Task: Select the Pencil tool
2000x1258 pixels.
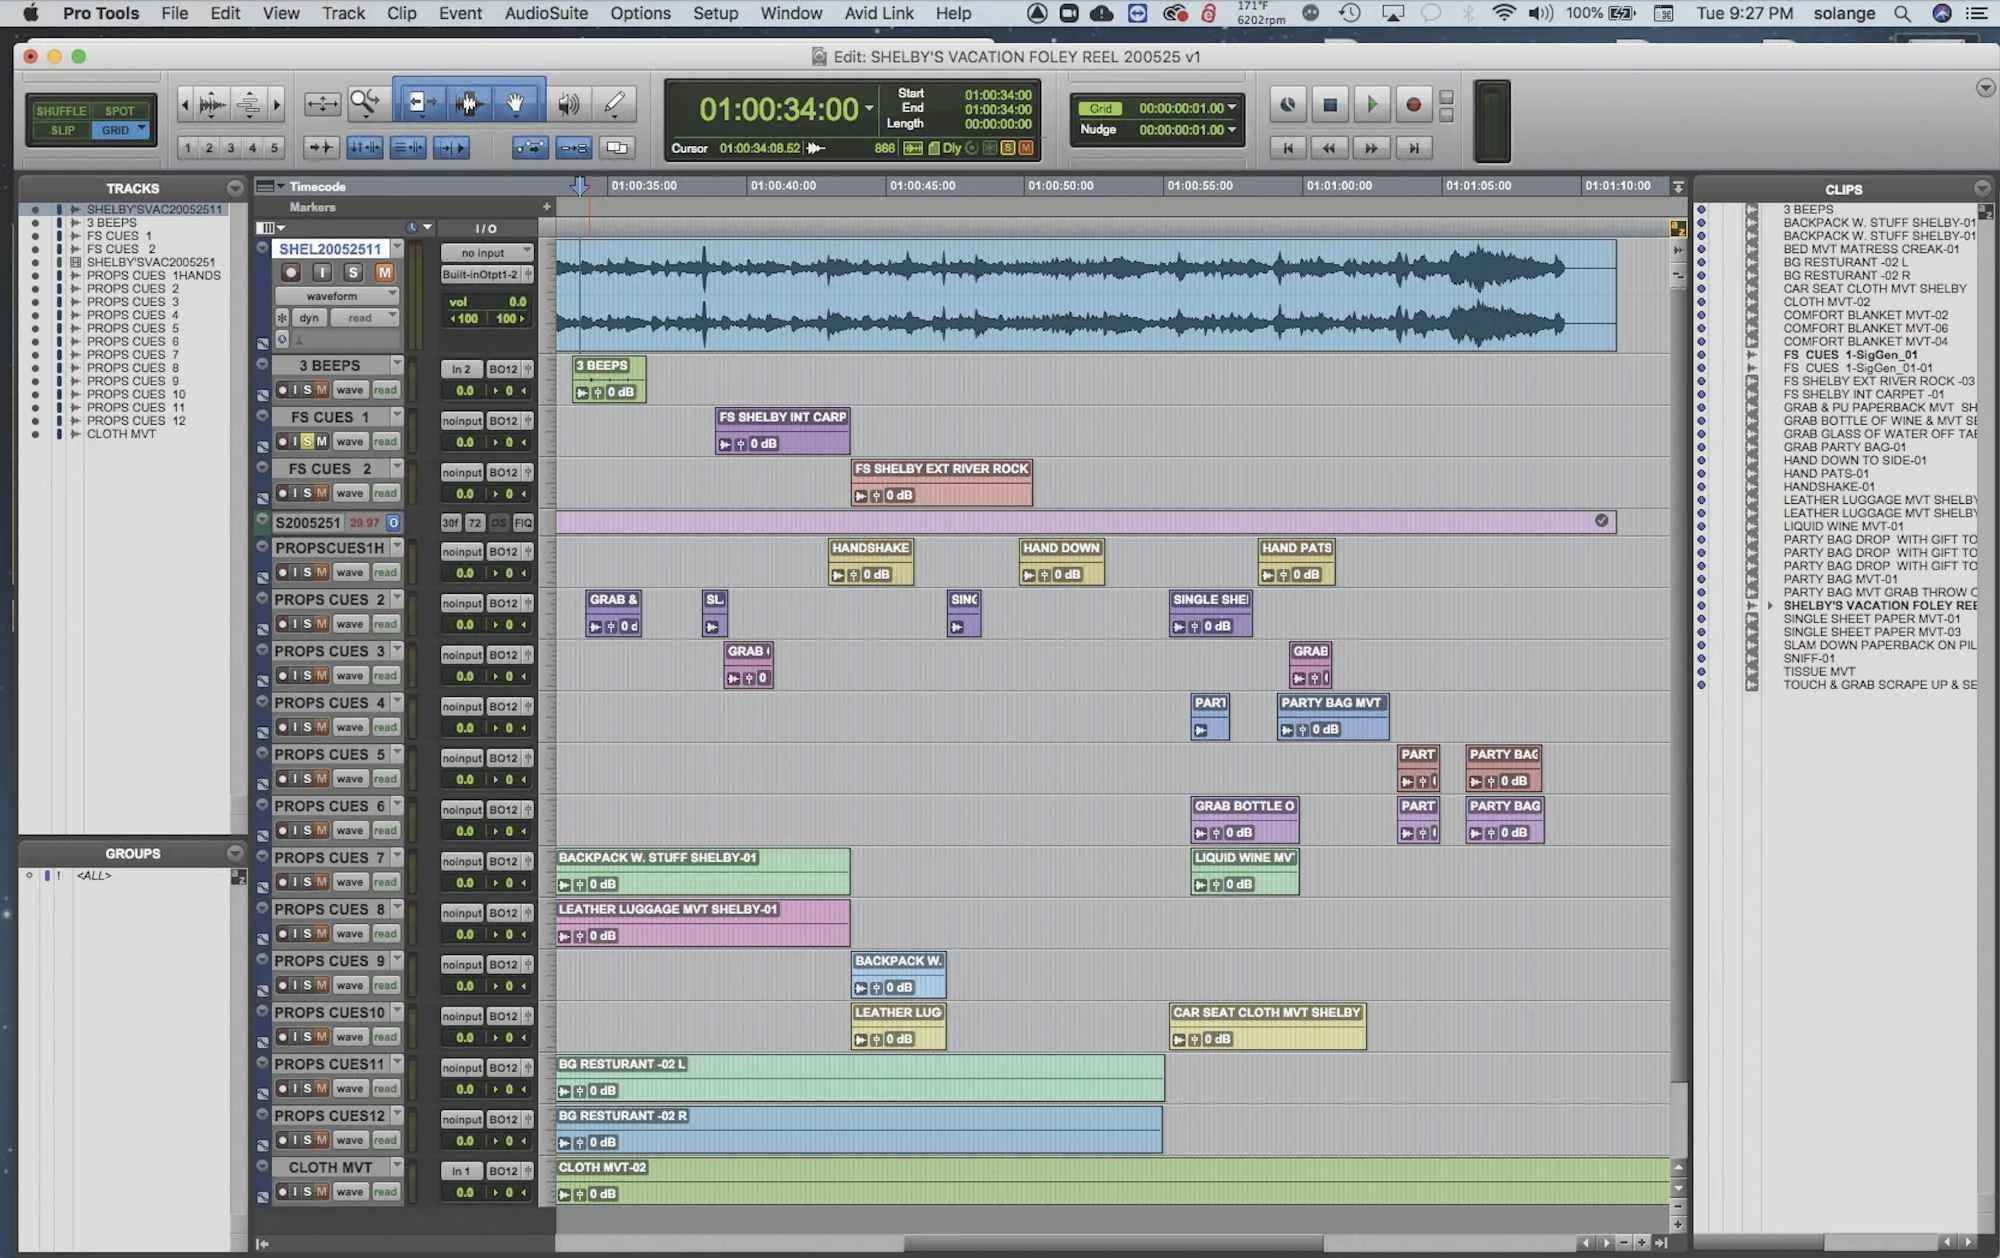Action: pos(614,103)
